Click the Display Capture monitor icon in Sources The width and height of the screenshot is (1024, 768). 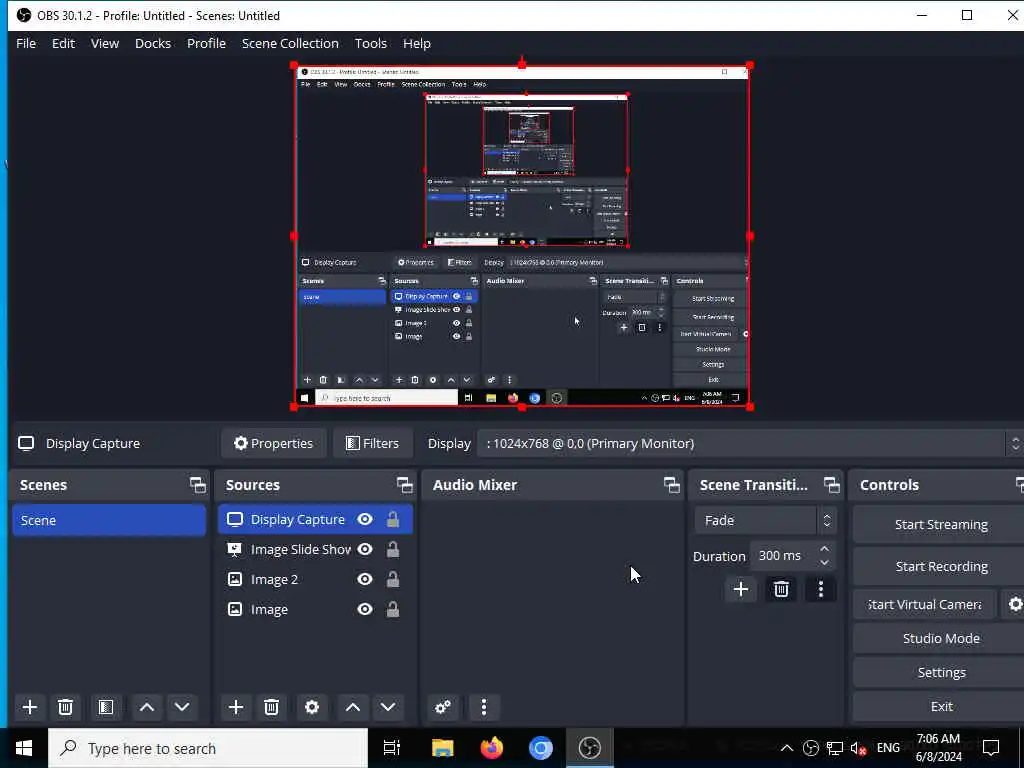click(x=234, y=519)
